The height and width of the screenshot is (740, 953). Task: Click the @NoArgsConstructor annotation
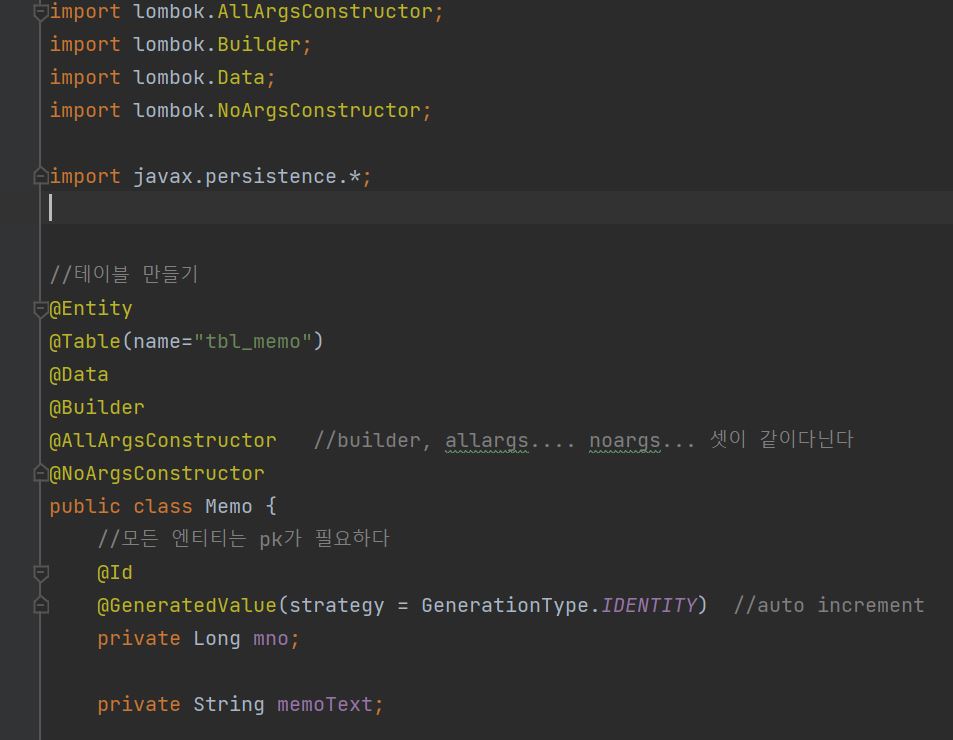(x=156, y=473)
